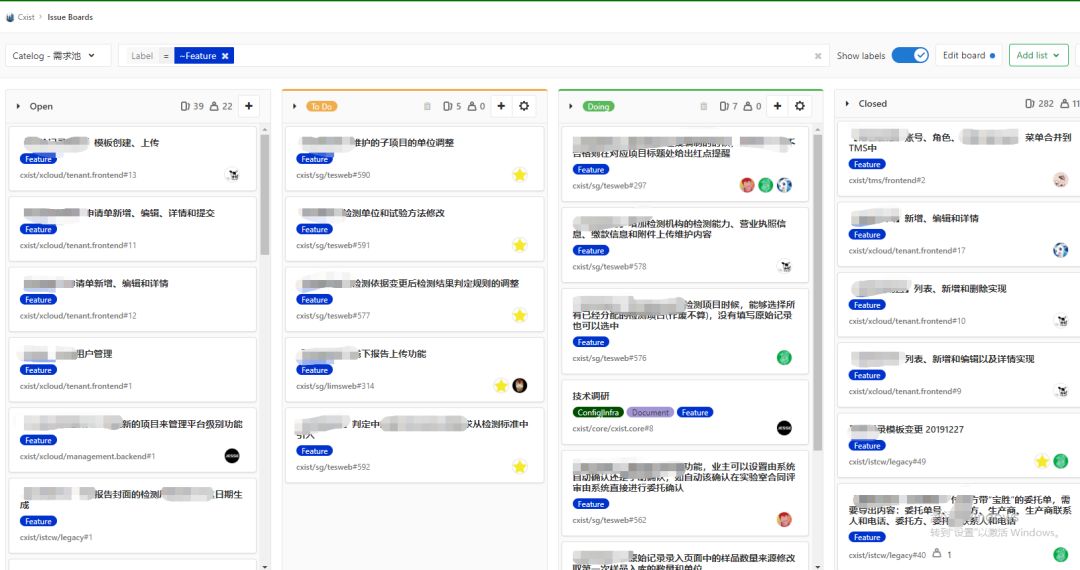This screenshot has width=1080, height=570.
Task: Click star avatar on tesweb#591 card
Action: click(520, 245)
